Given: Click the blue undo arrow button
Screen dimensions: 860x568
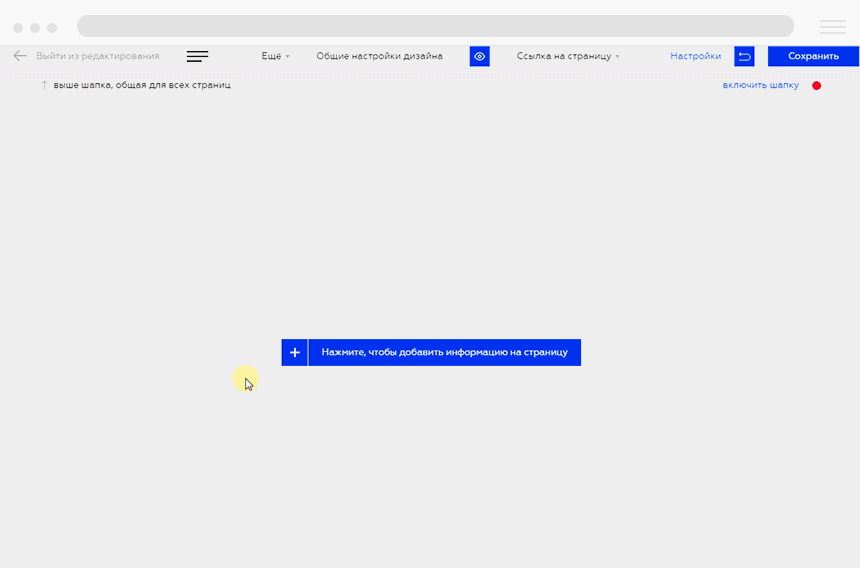Looking at the screenshot, I should pos(744,56).
